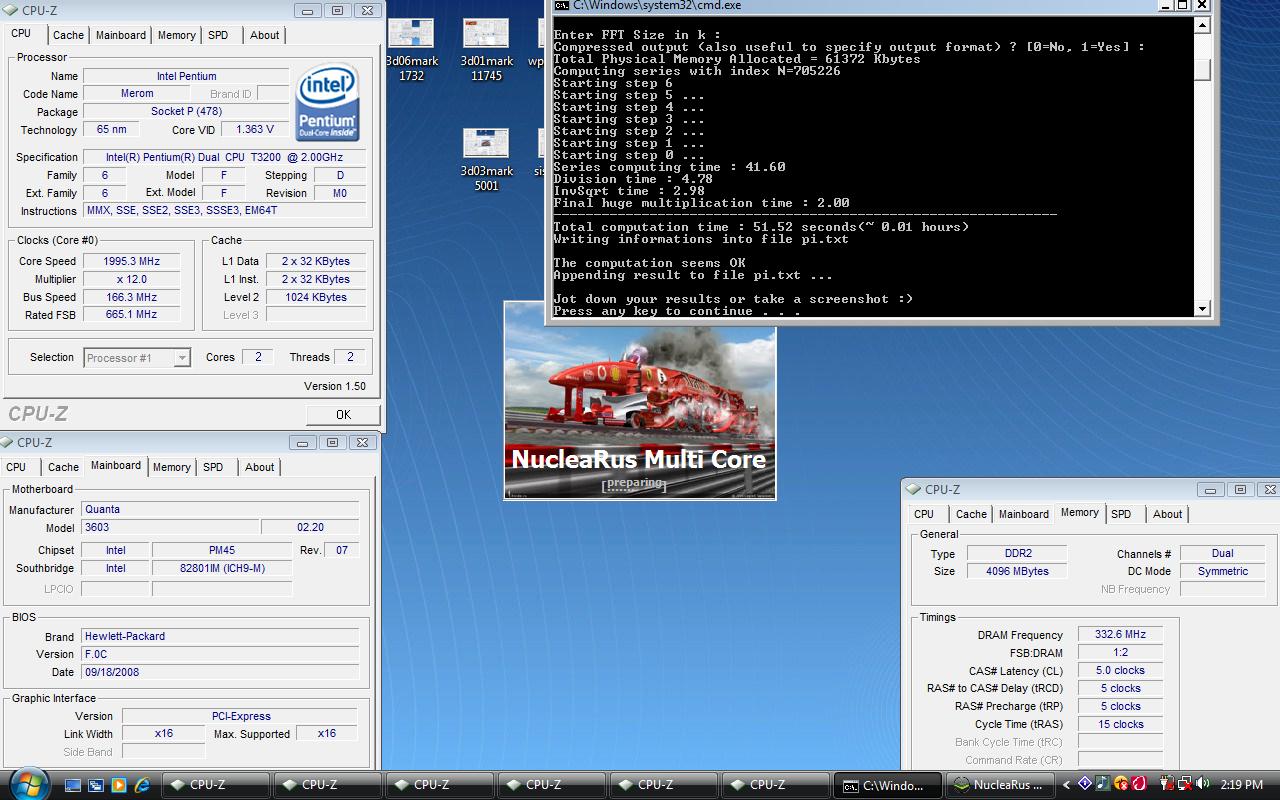Click the FSB:DRAM 1:2 value
Screen dimensions: 1280x800
click(x=1120, y=652)
